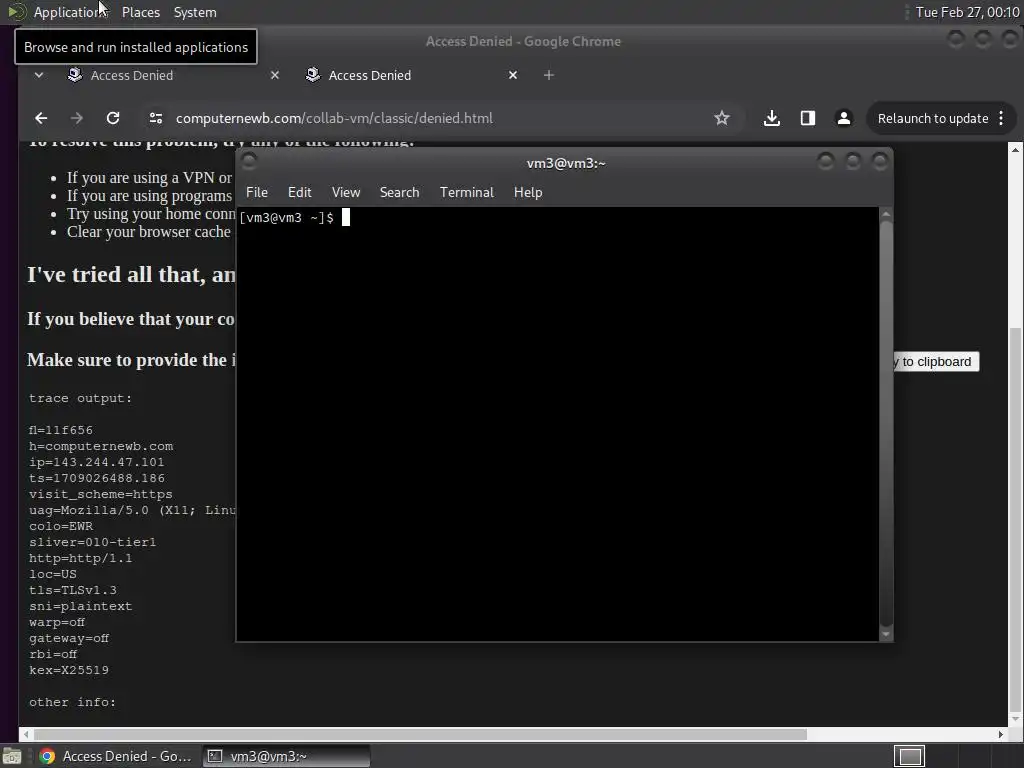Click page horizontal scrollbar left arrow

[x=25, y=734]
